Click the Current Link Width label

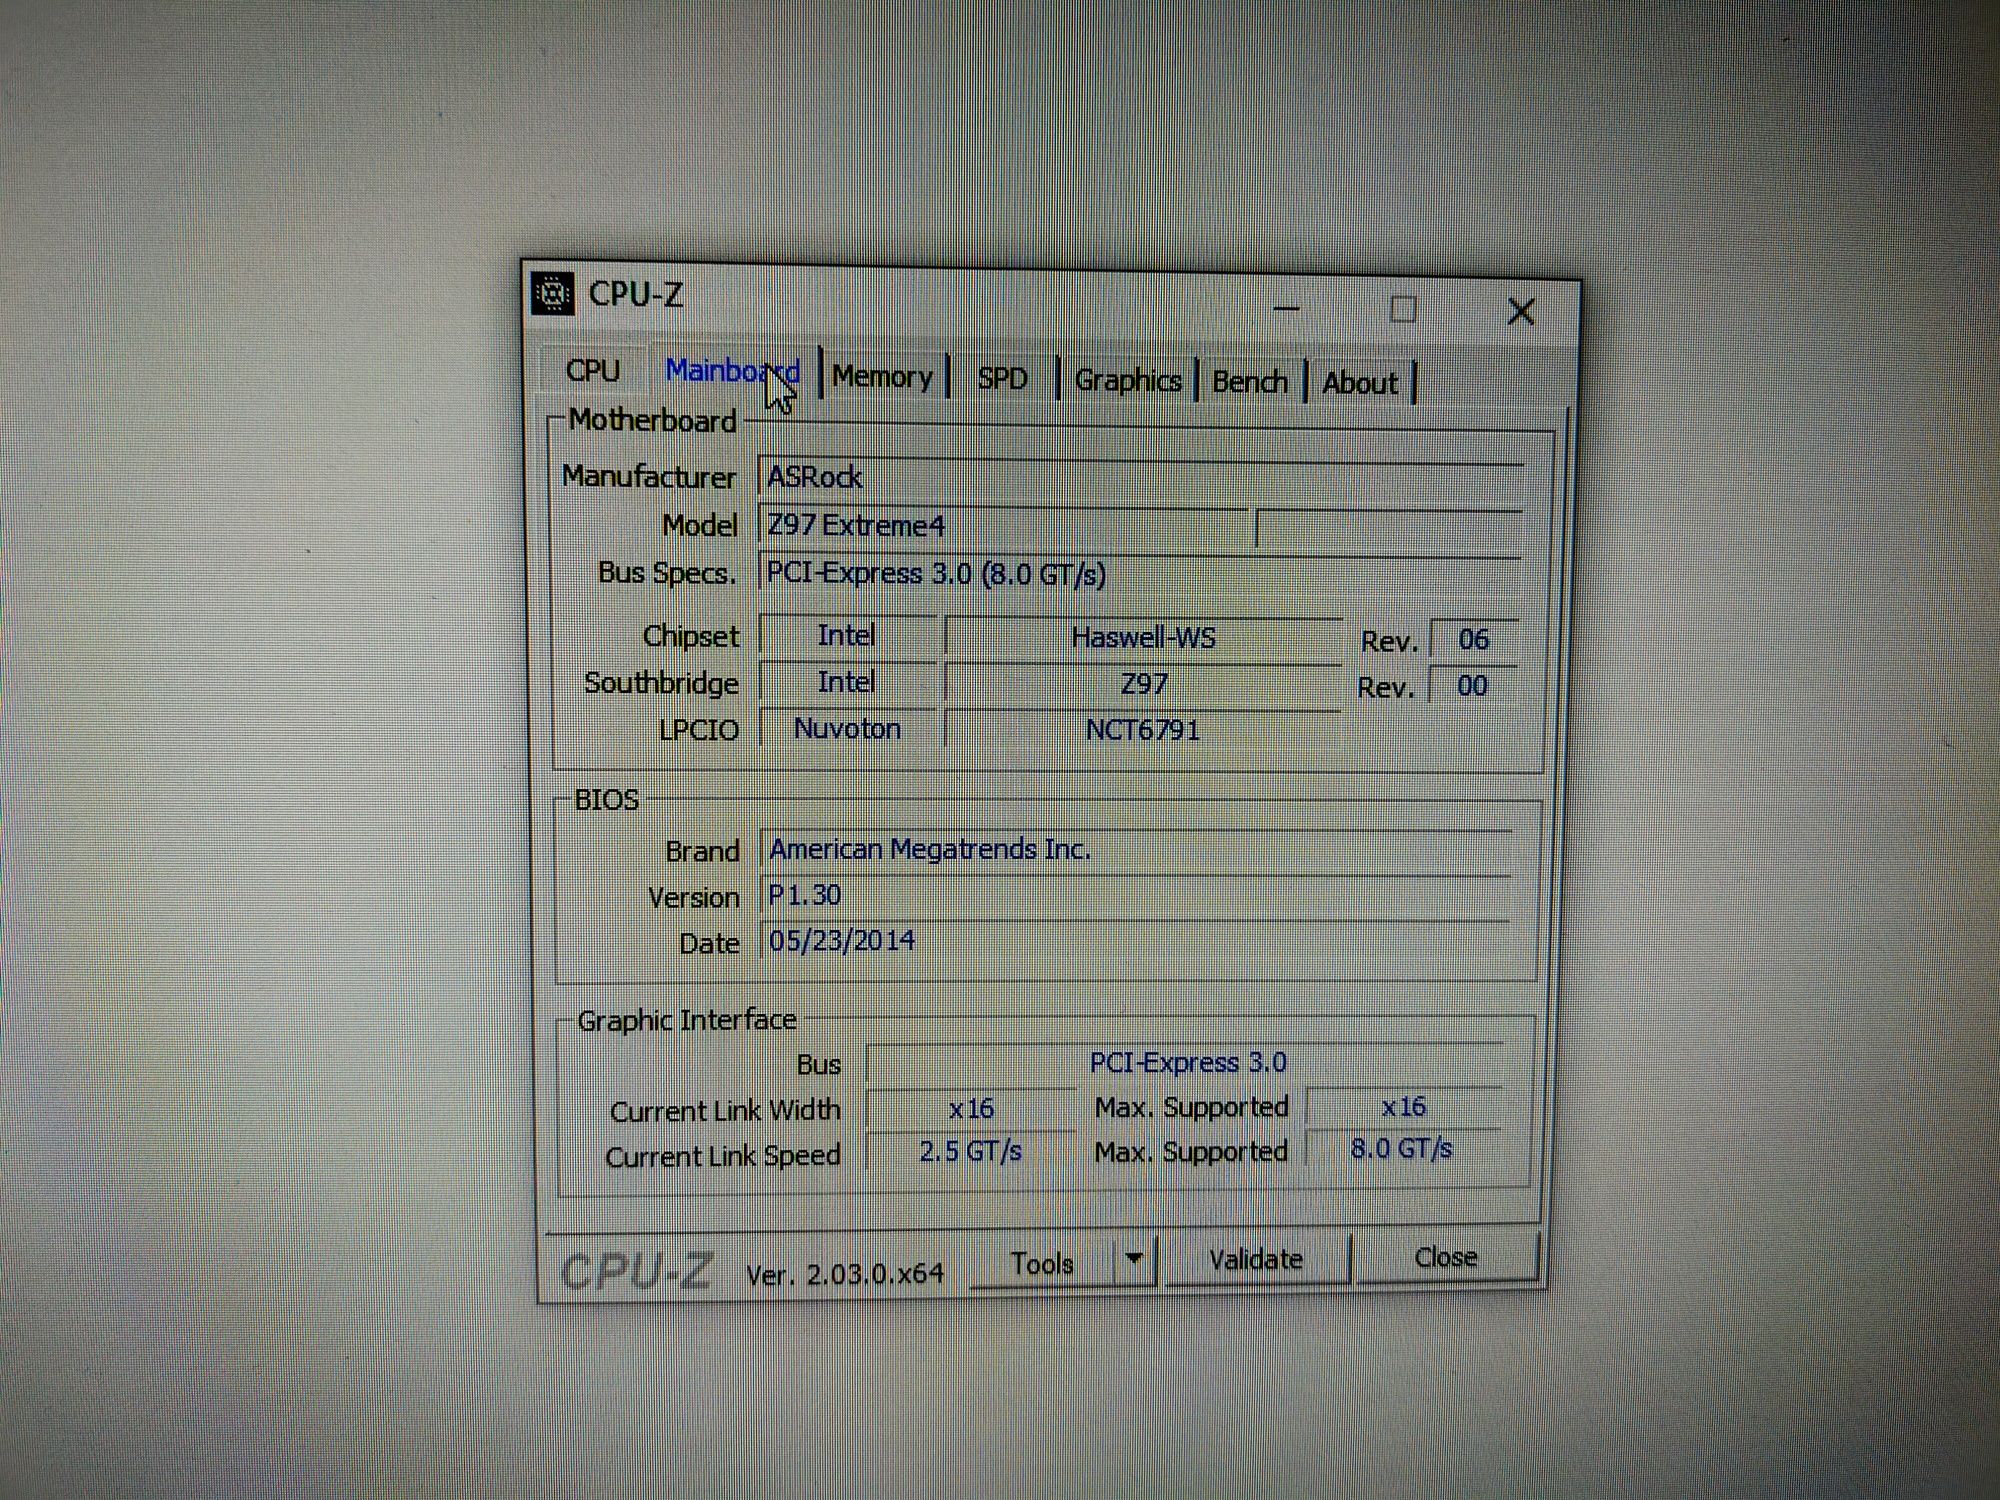click(725, 1111)
